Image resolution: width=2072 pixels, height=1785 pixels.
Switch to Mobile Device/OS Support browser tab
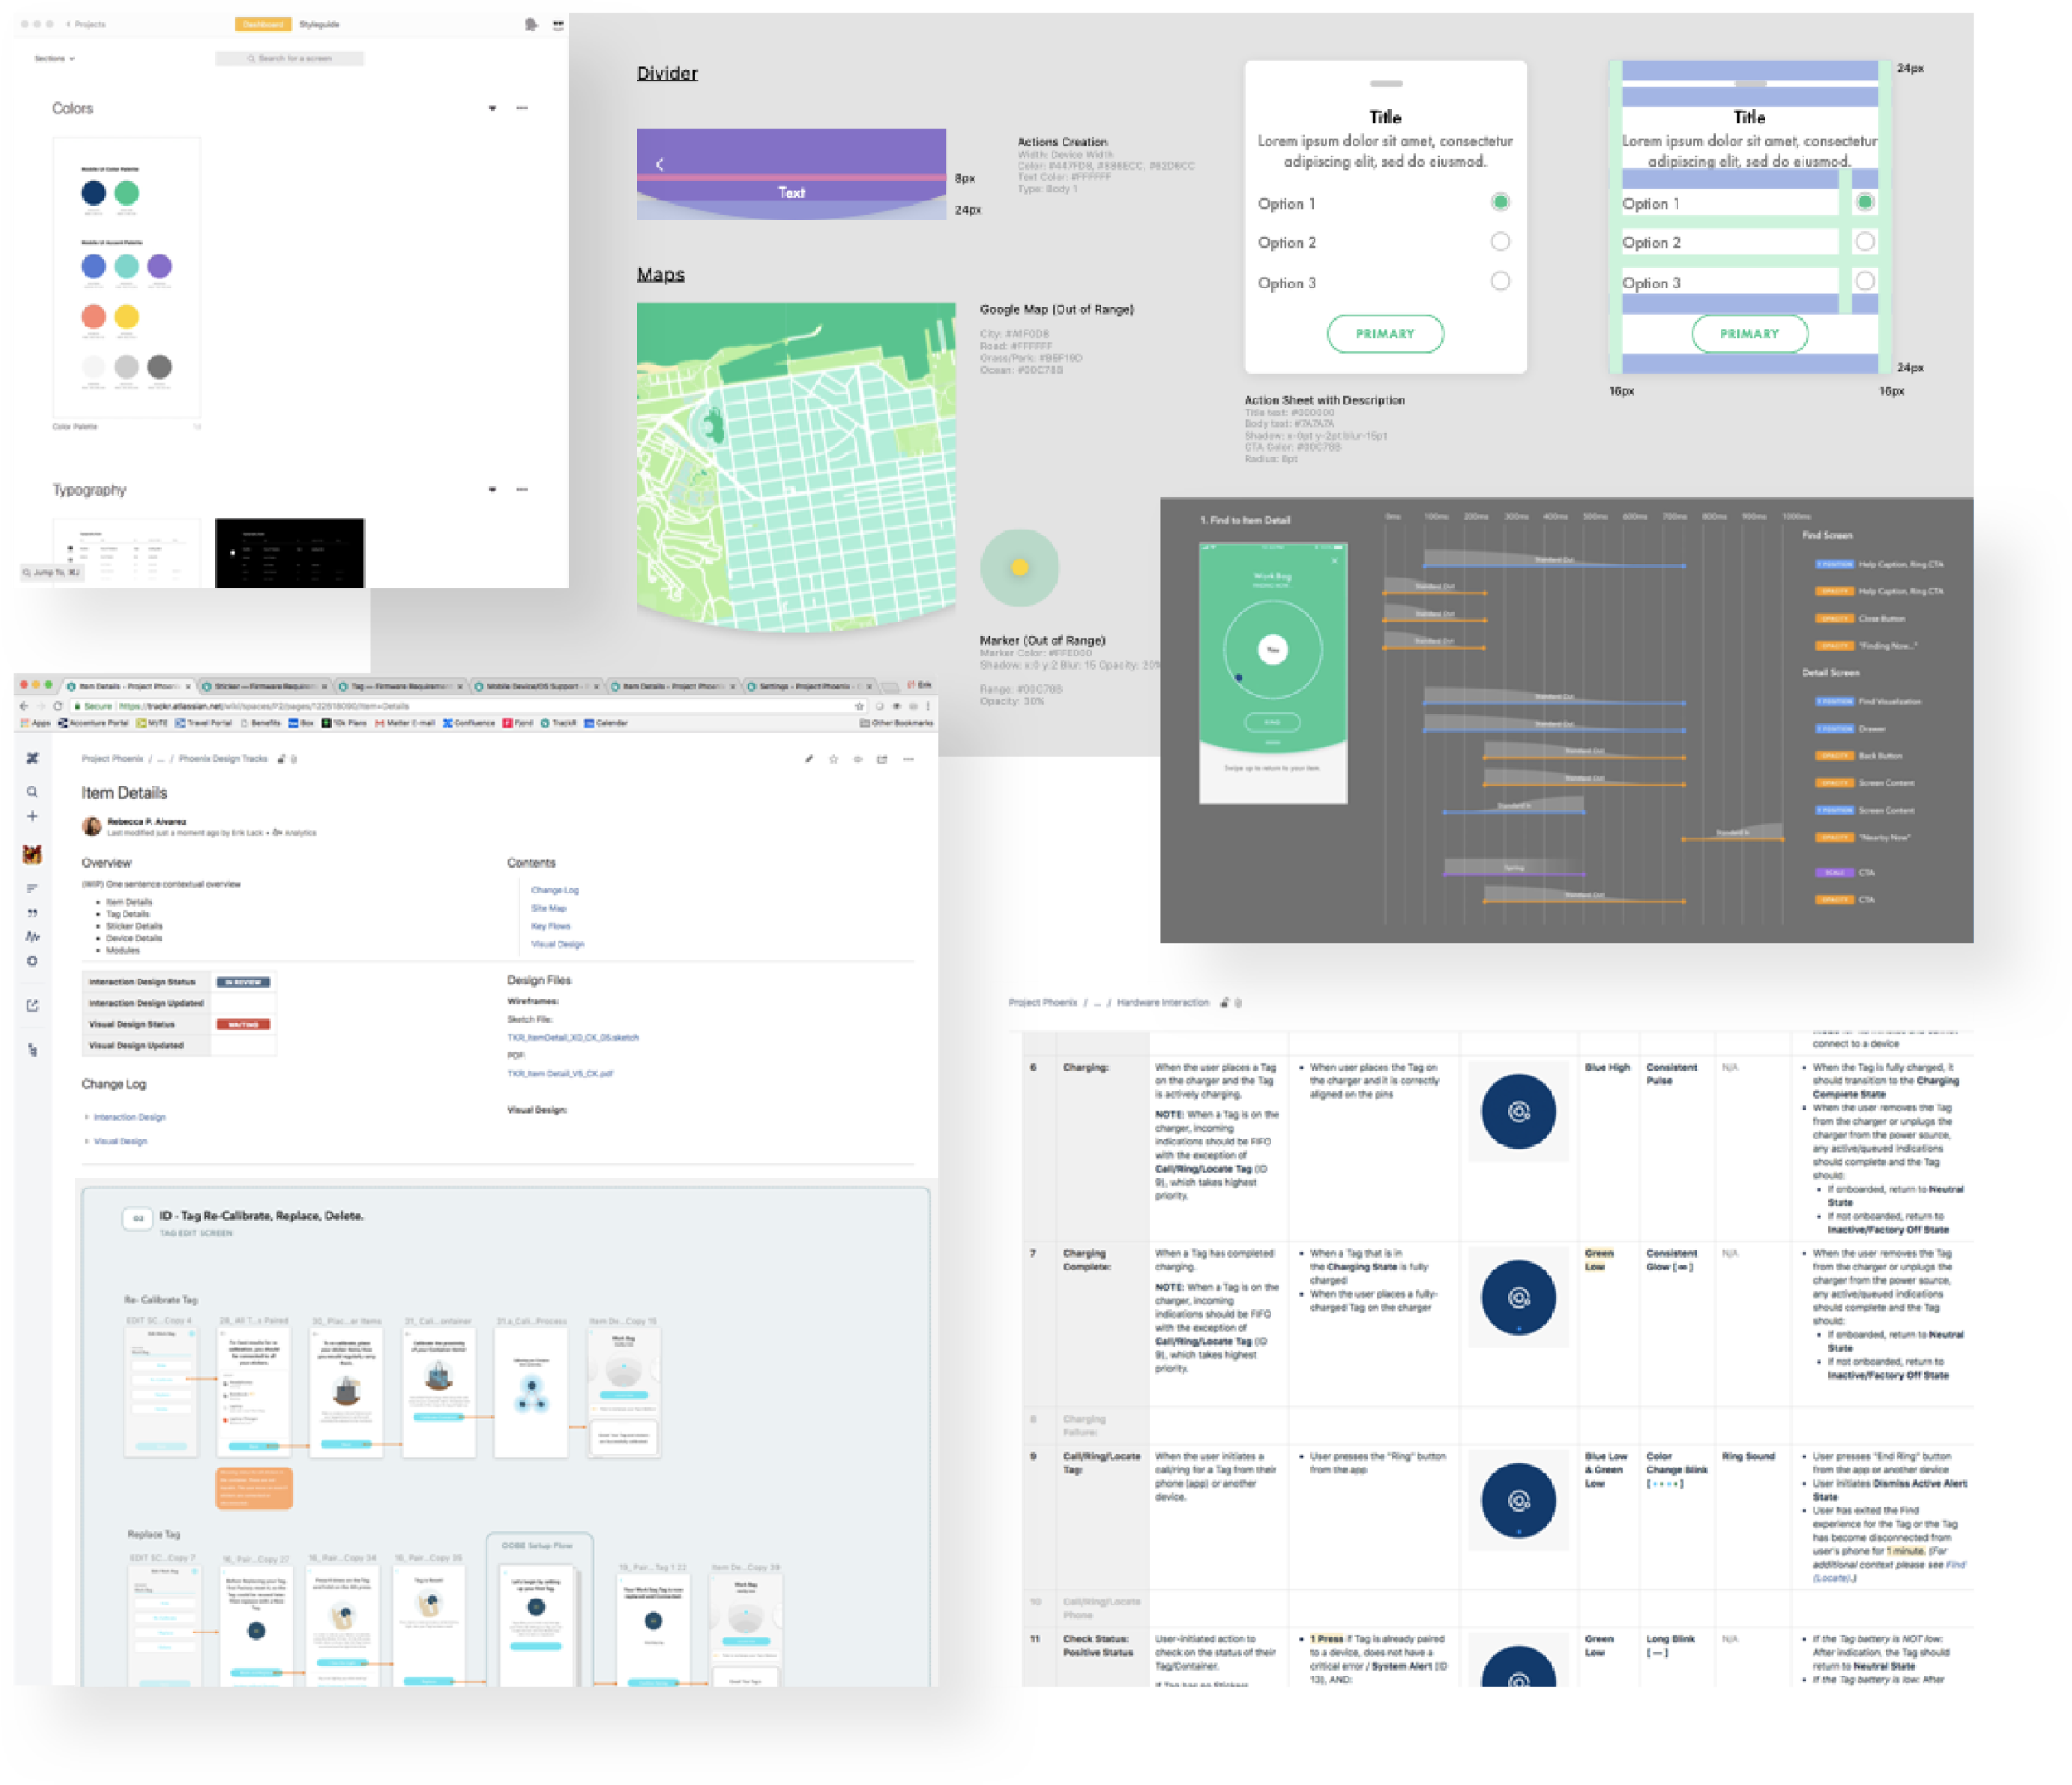pyautogui.click(x=536, y=686)
